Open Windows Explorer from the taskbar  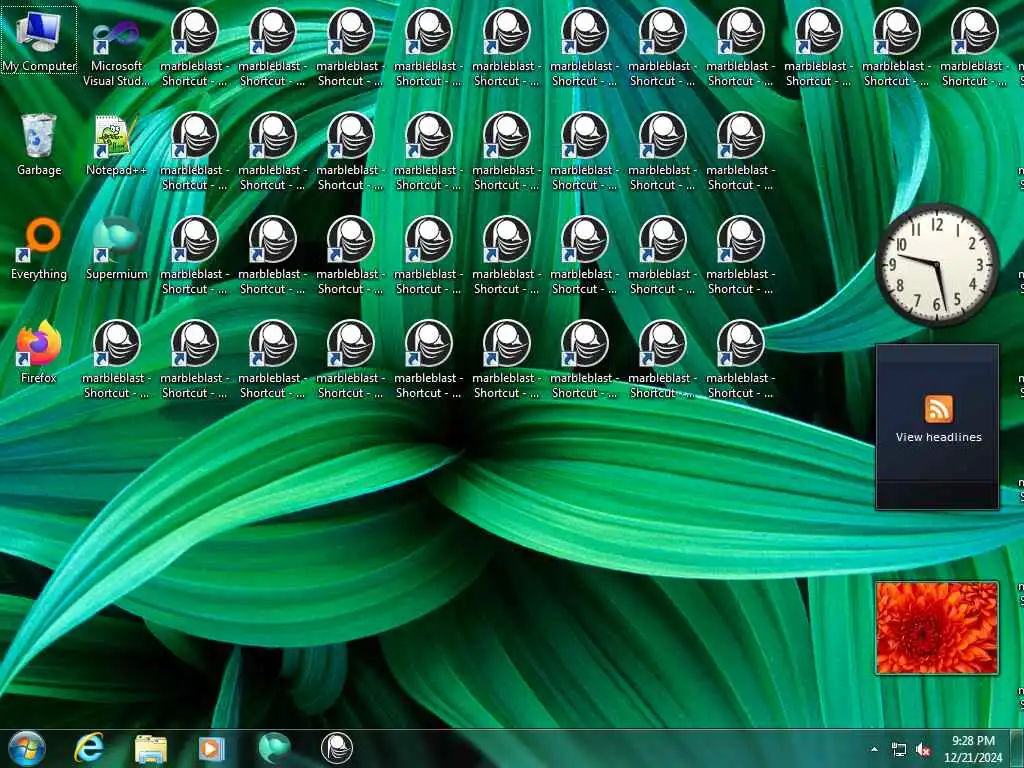[x=151, y=749]
